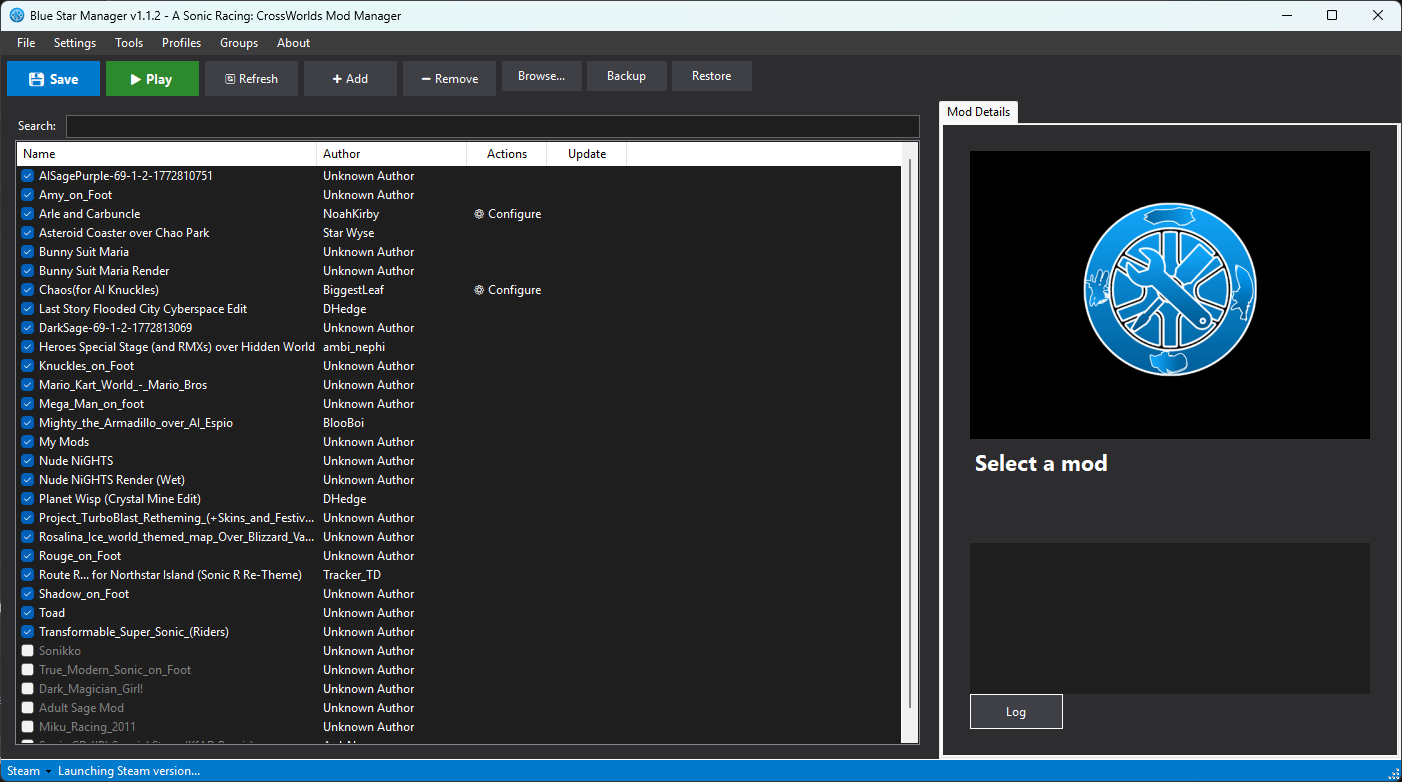Uncheck the Amy_on_Foot mod
Viewport: 1402px width, 782px height.
tap(28, 195)
